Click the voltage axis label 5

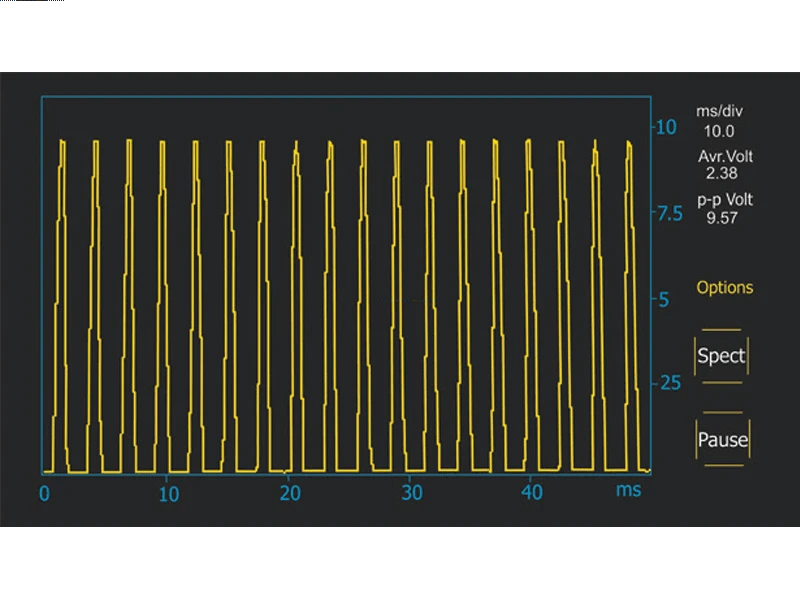pyautogui.click(x=664, y=300)
